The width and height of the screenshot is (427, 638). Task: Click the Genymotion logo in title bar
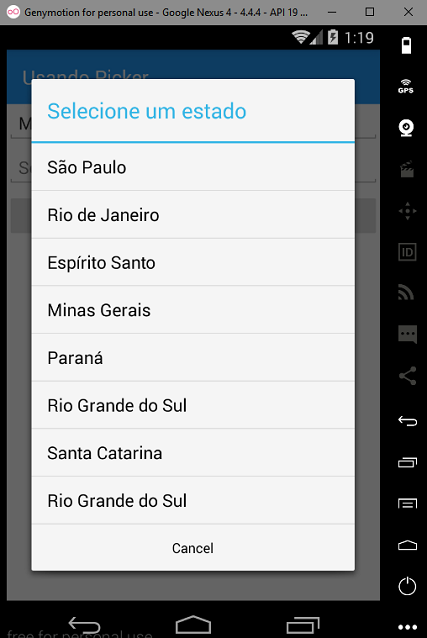pyautogui.click(x=13, y=12)
